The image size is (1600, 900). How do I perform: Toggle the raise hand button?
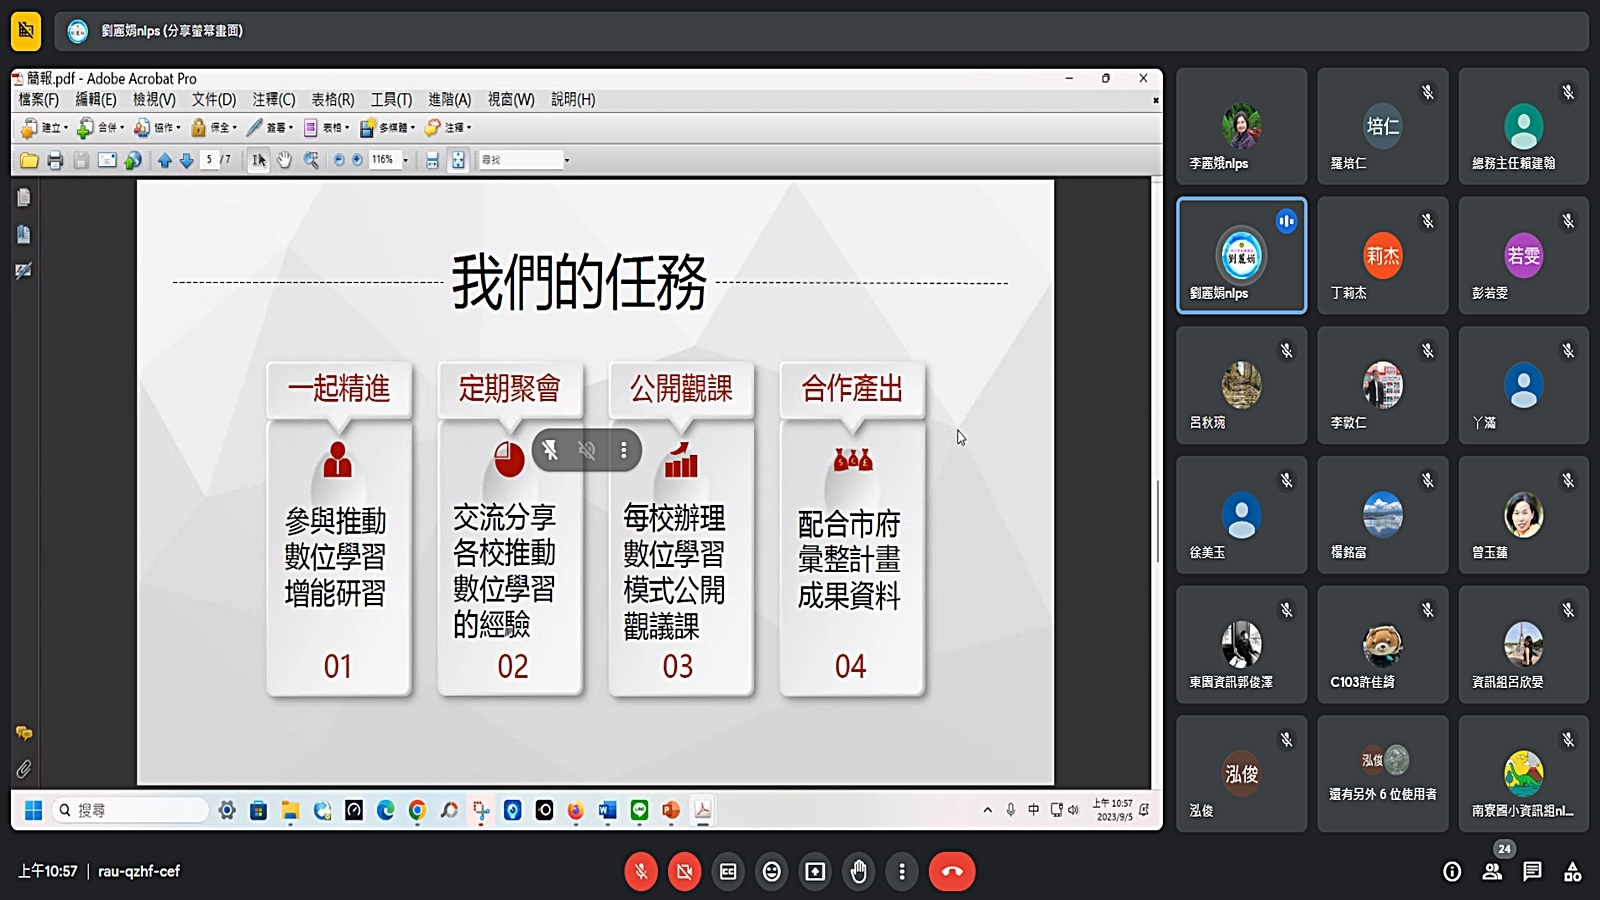859,872
